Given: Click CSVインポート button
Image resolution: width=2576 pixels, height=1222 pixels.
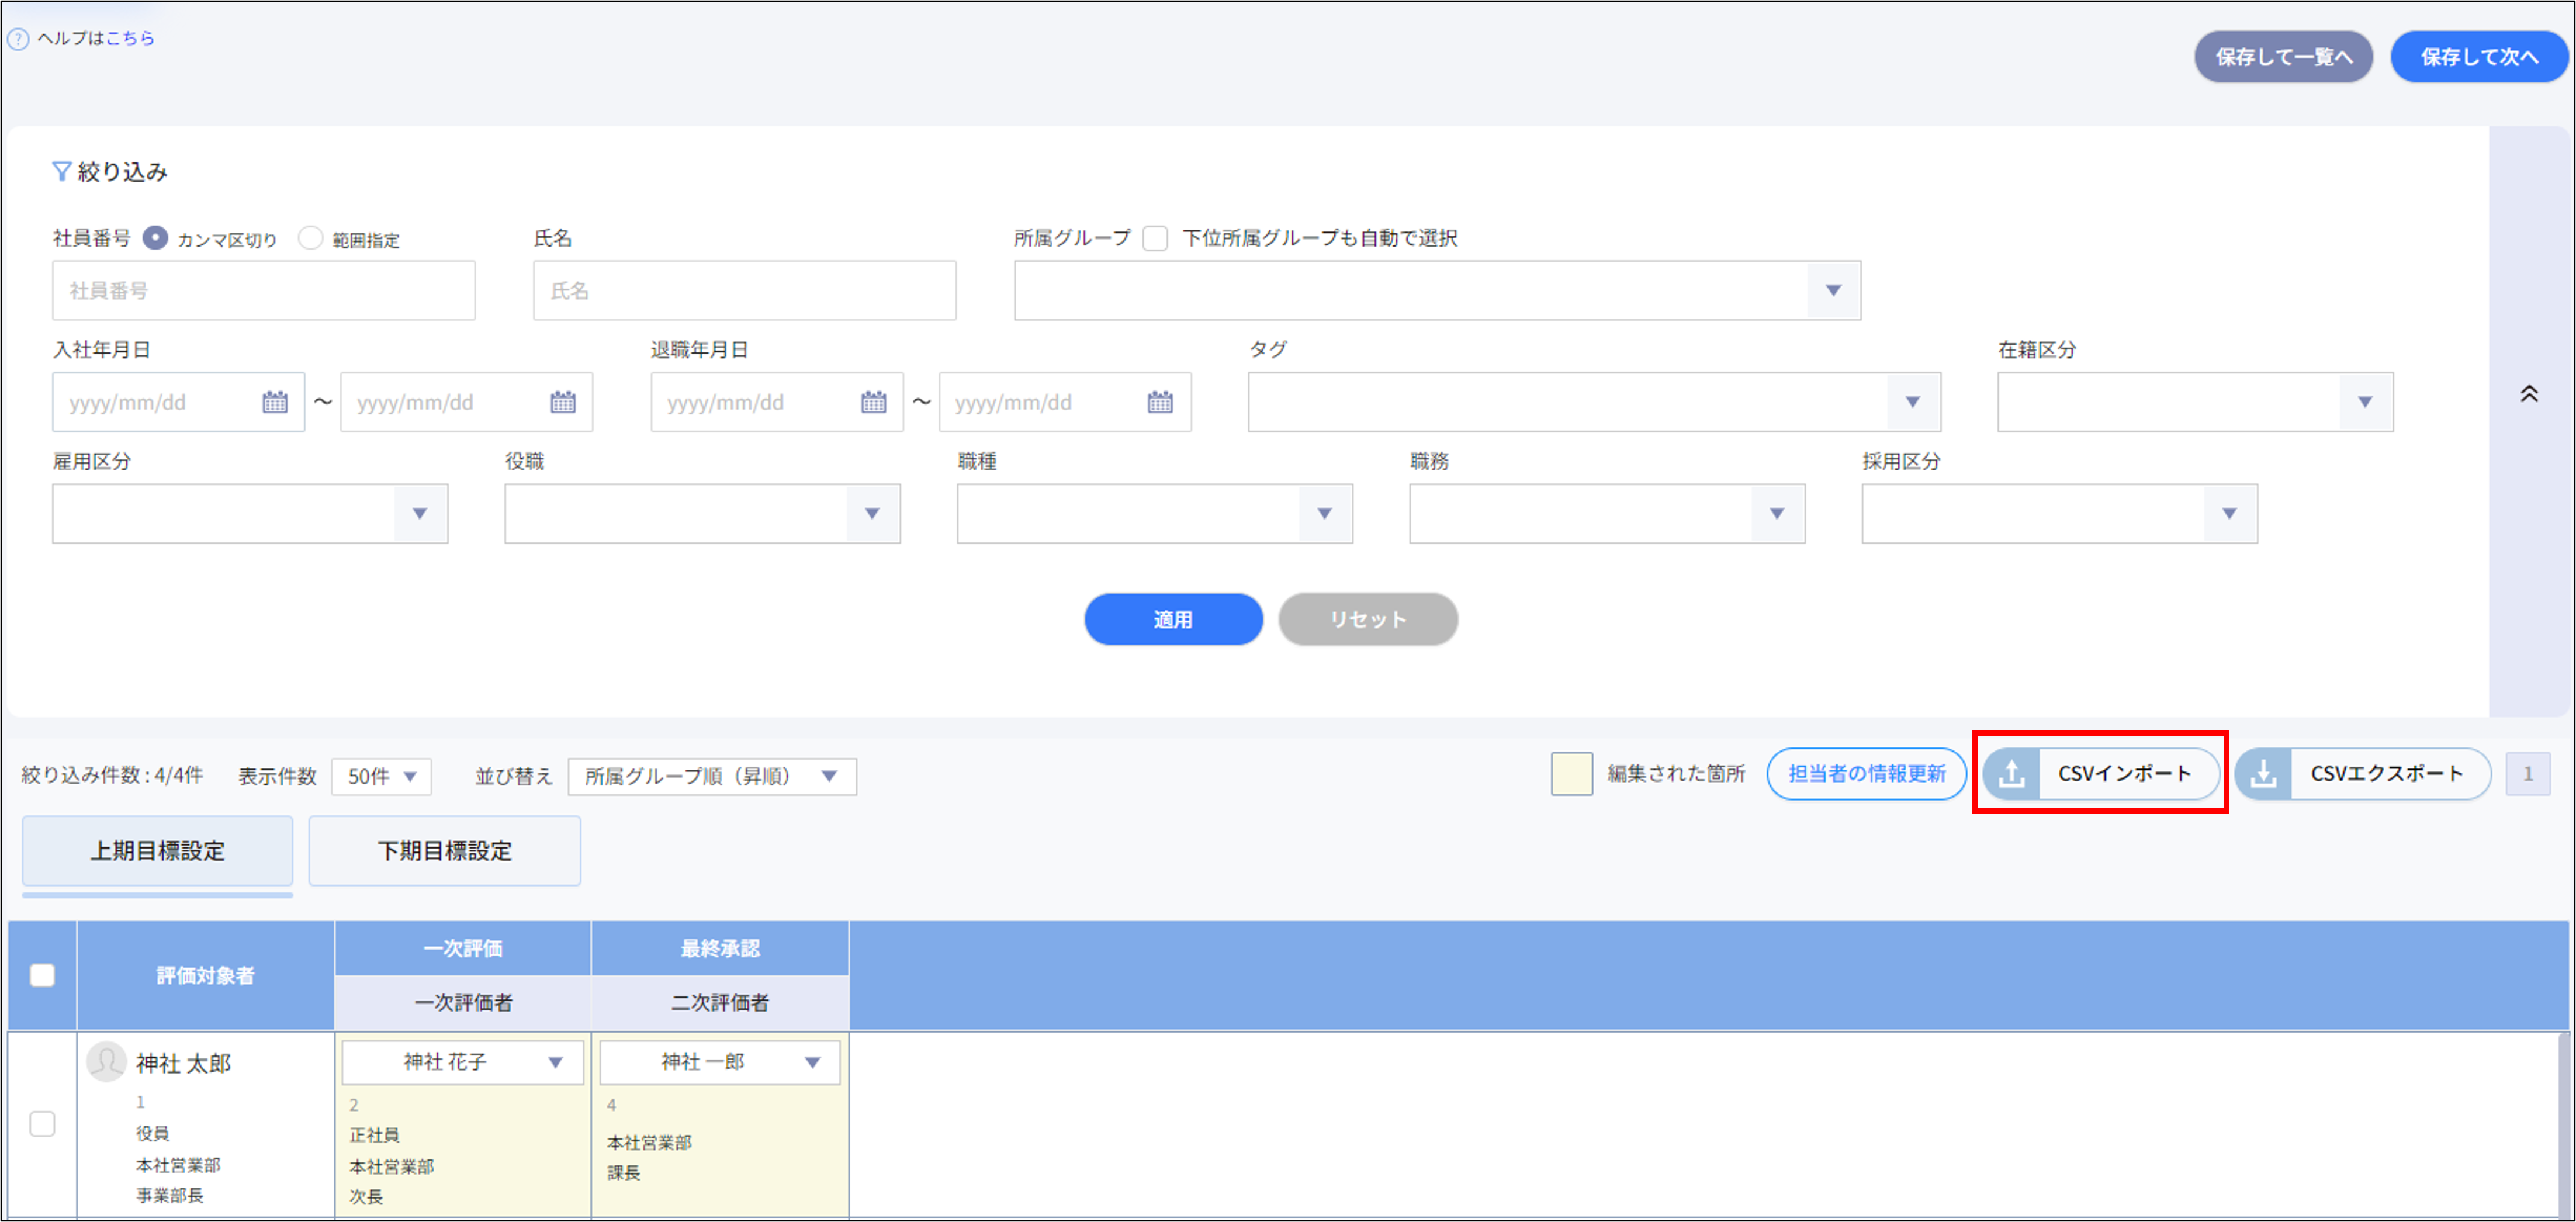Looking at the screenshot, I should point(2101,773).
